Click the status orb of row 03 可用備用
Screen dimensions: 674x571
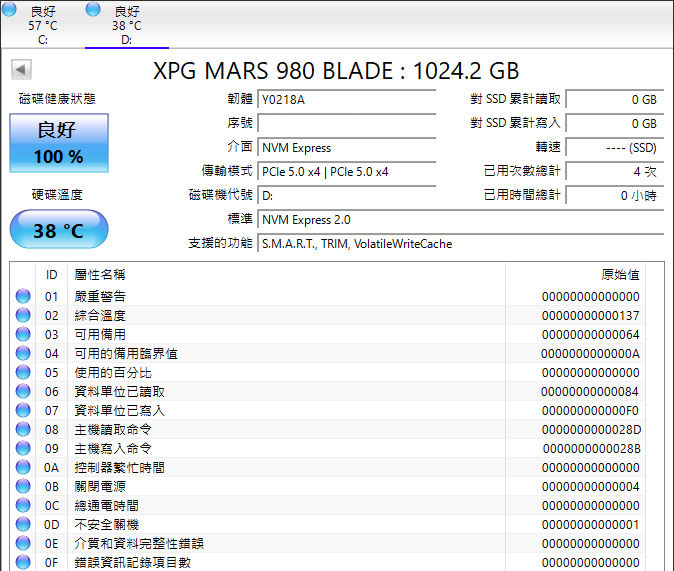(23, 334)
